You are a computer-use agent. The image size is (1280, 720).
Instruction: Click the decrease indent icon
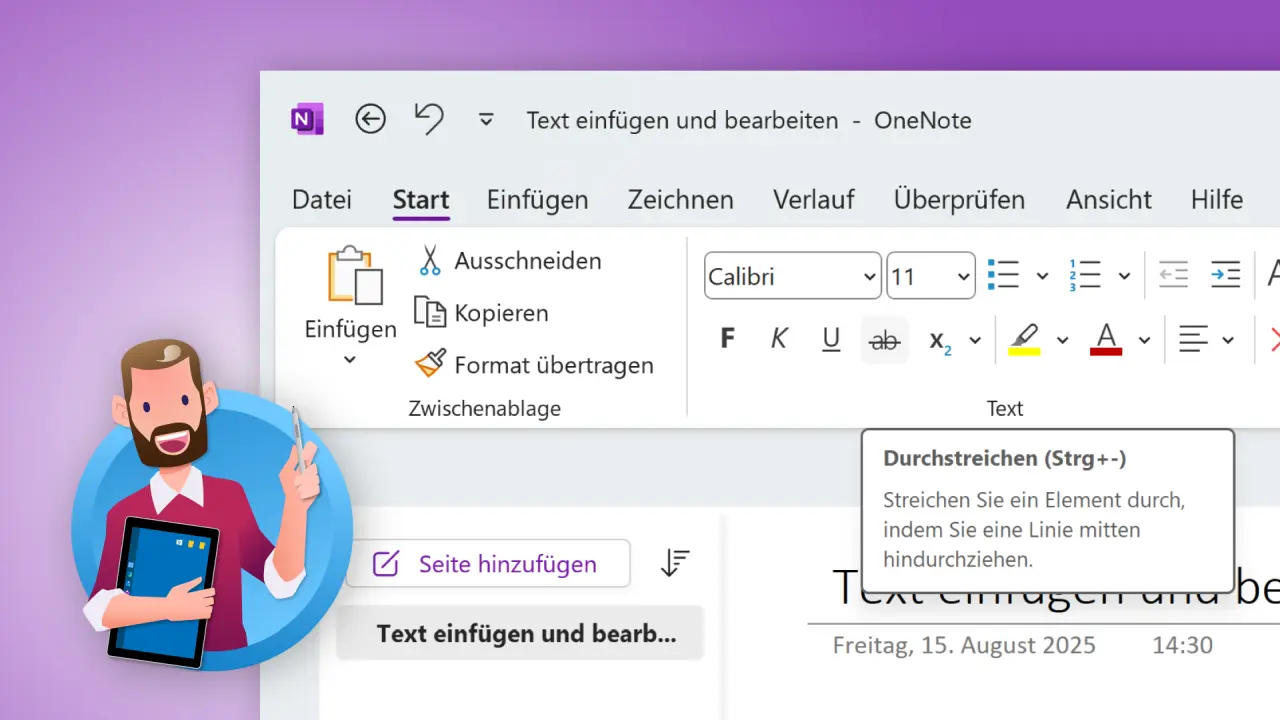(x=1173, y=274)
